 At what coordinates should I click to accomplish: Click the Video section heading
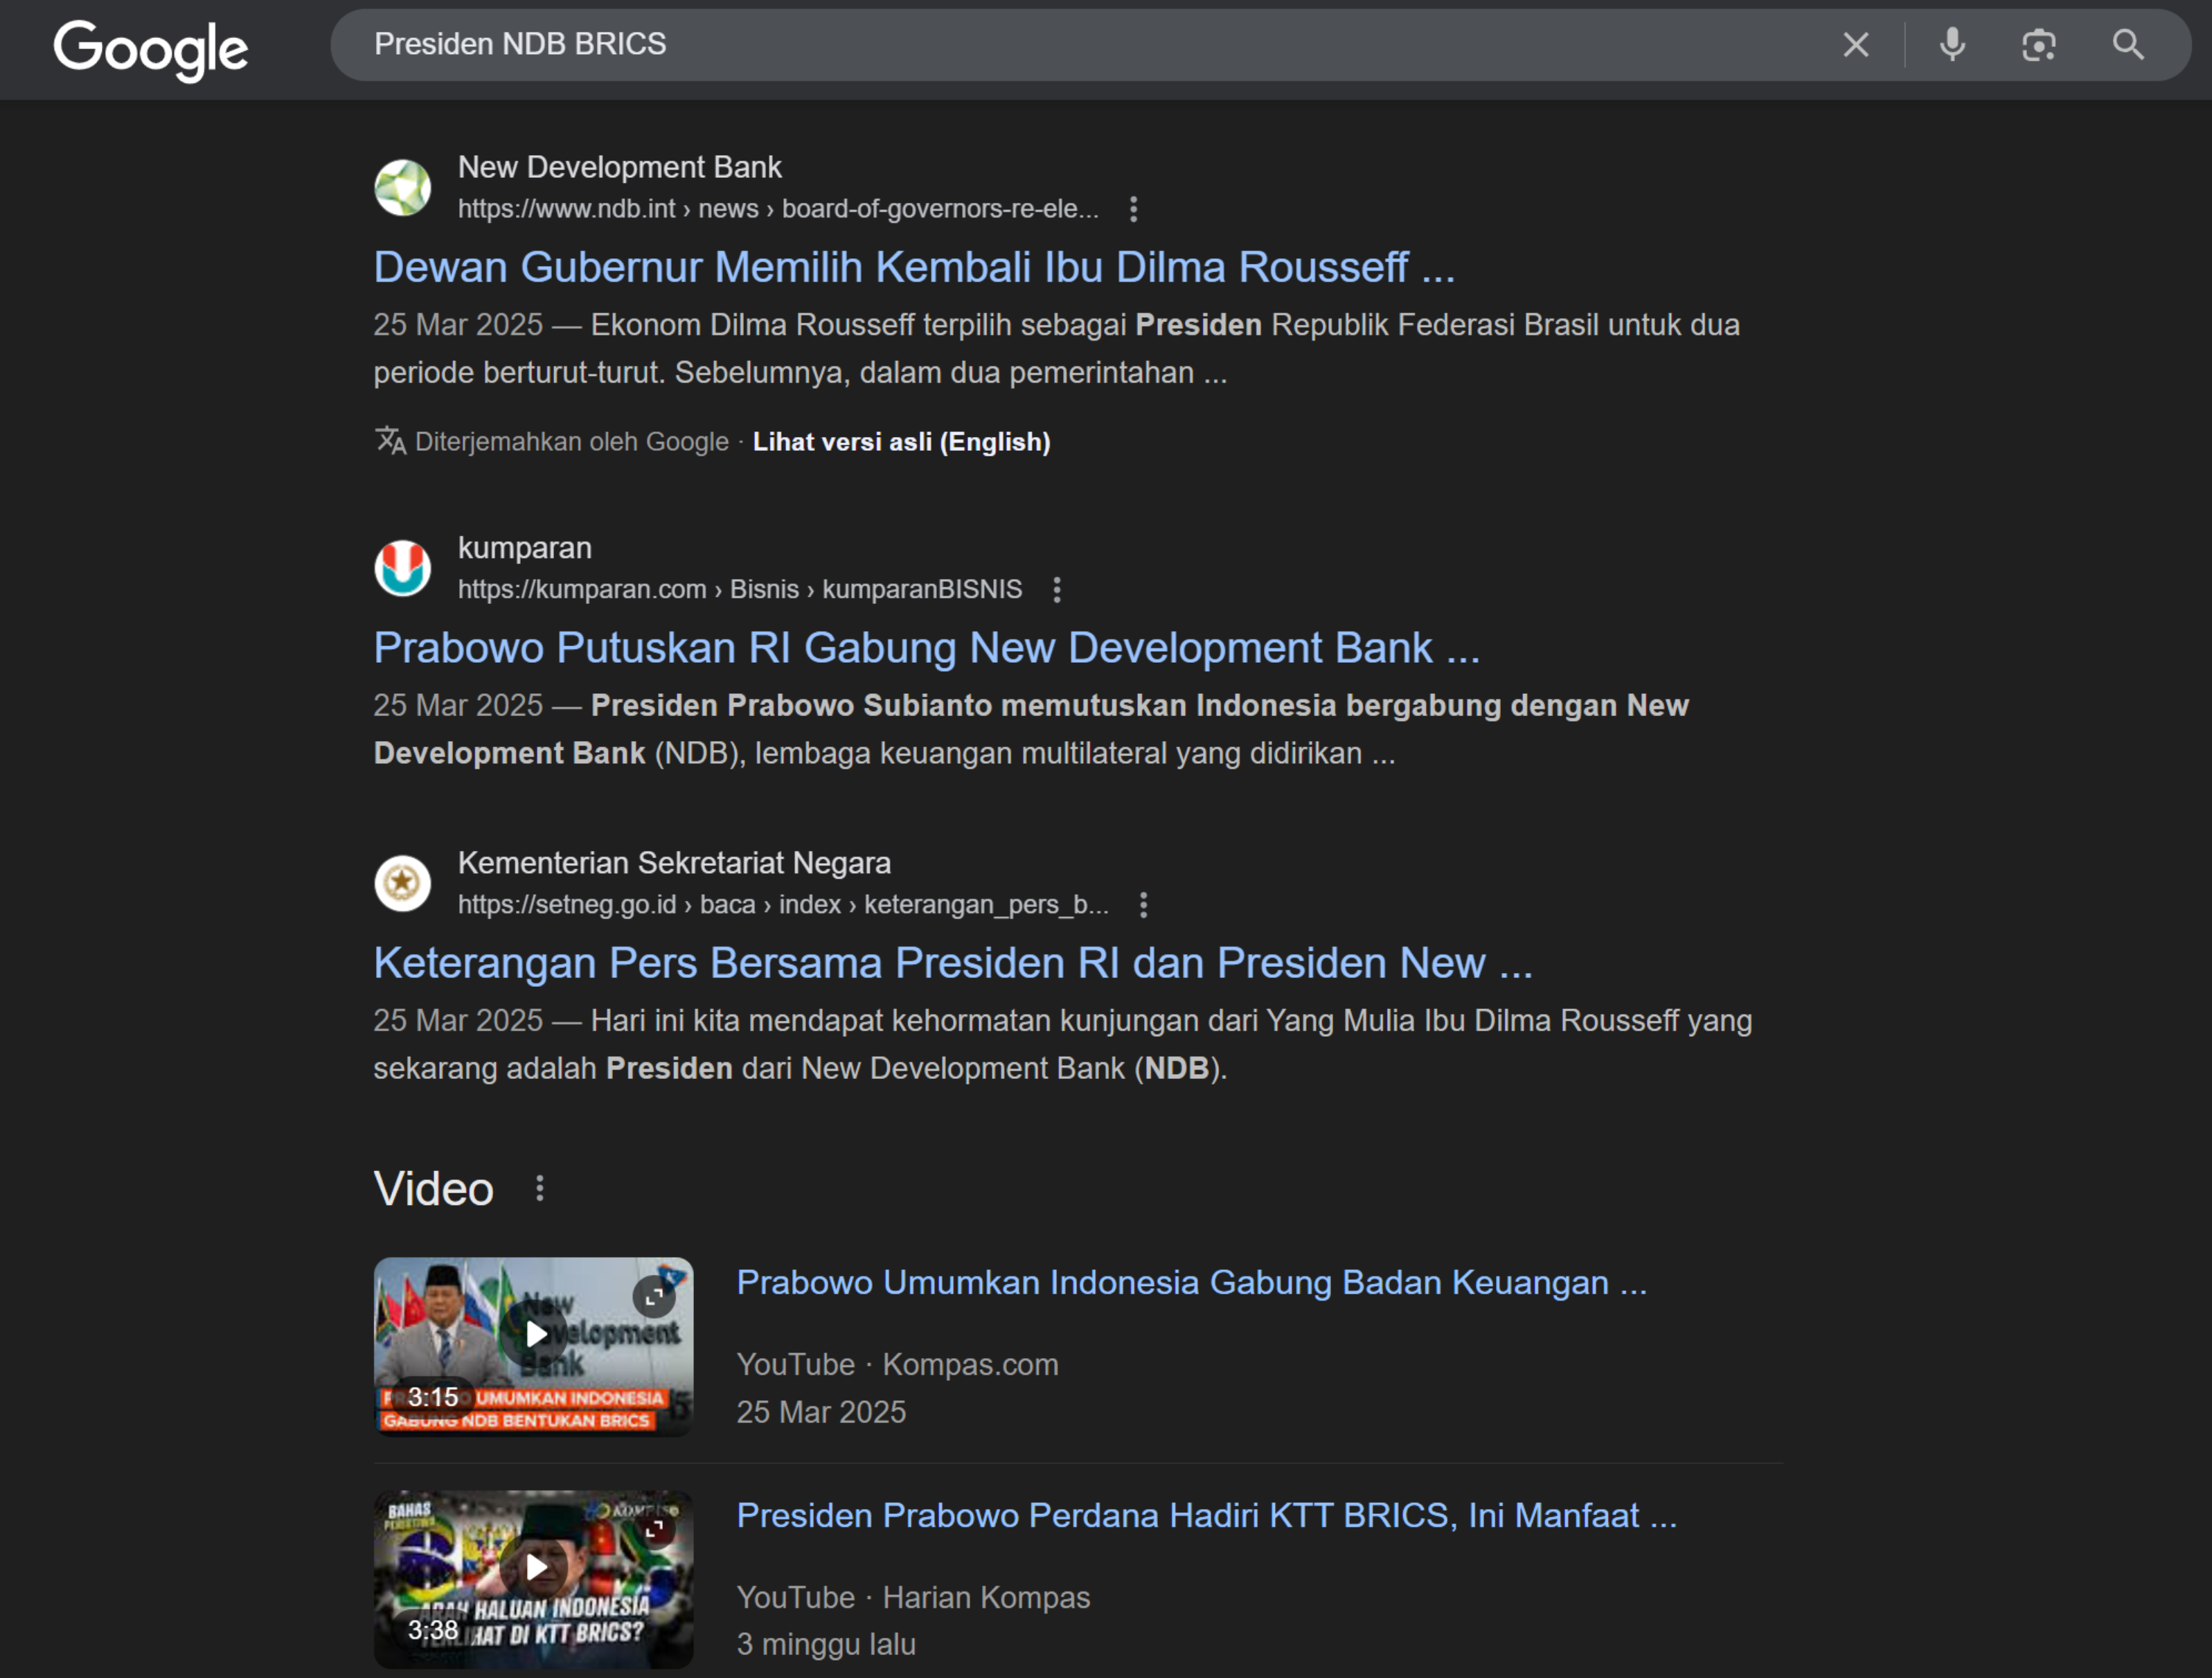click(x=433, y=1189)
